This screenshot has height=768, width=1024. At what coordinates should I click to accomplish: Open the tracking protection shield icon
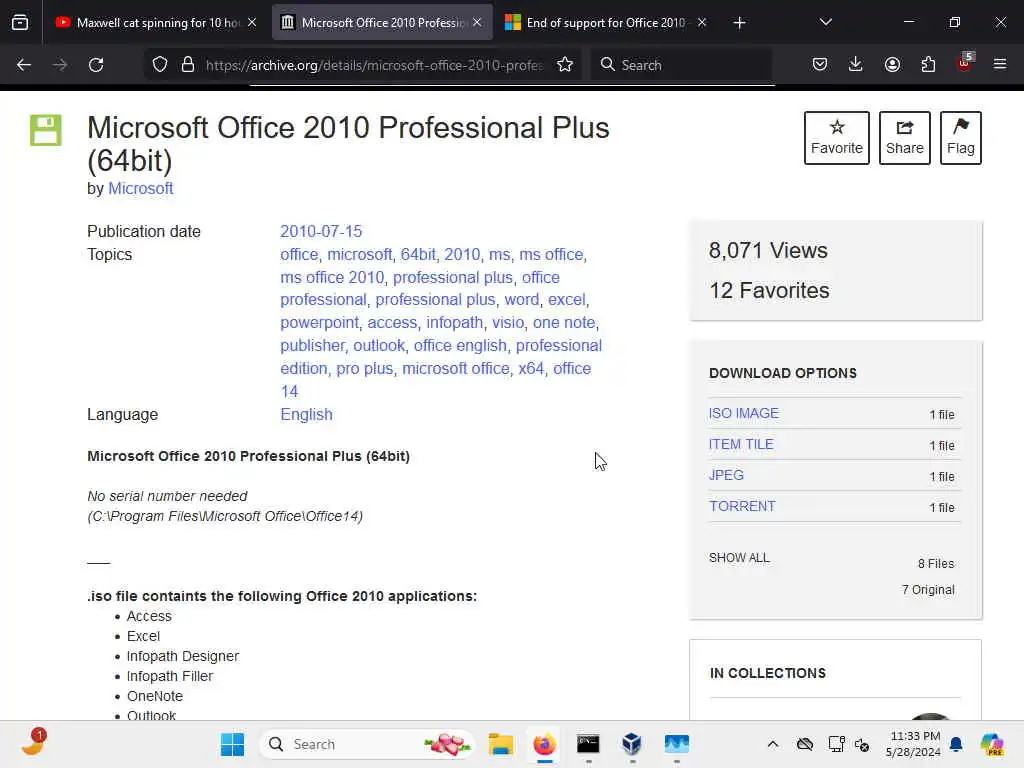160,65
